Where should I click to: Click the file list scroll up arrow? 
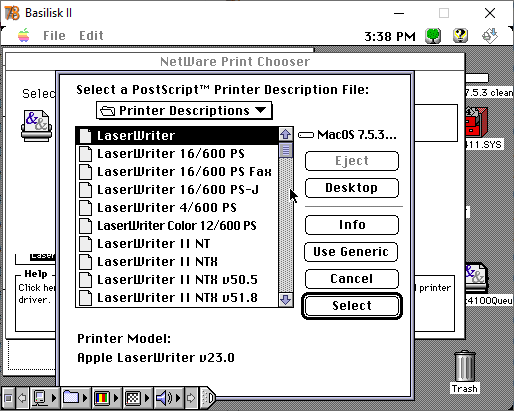pos(286,134)
